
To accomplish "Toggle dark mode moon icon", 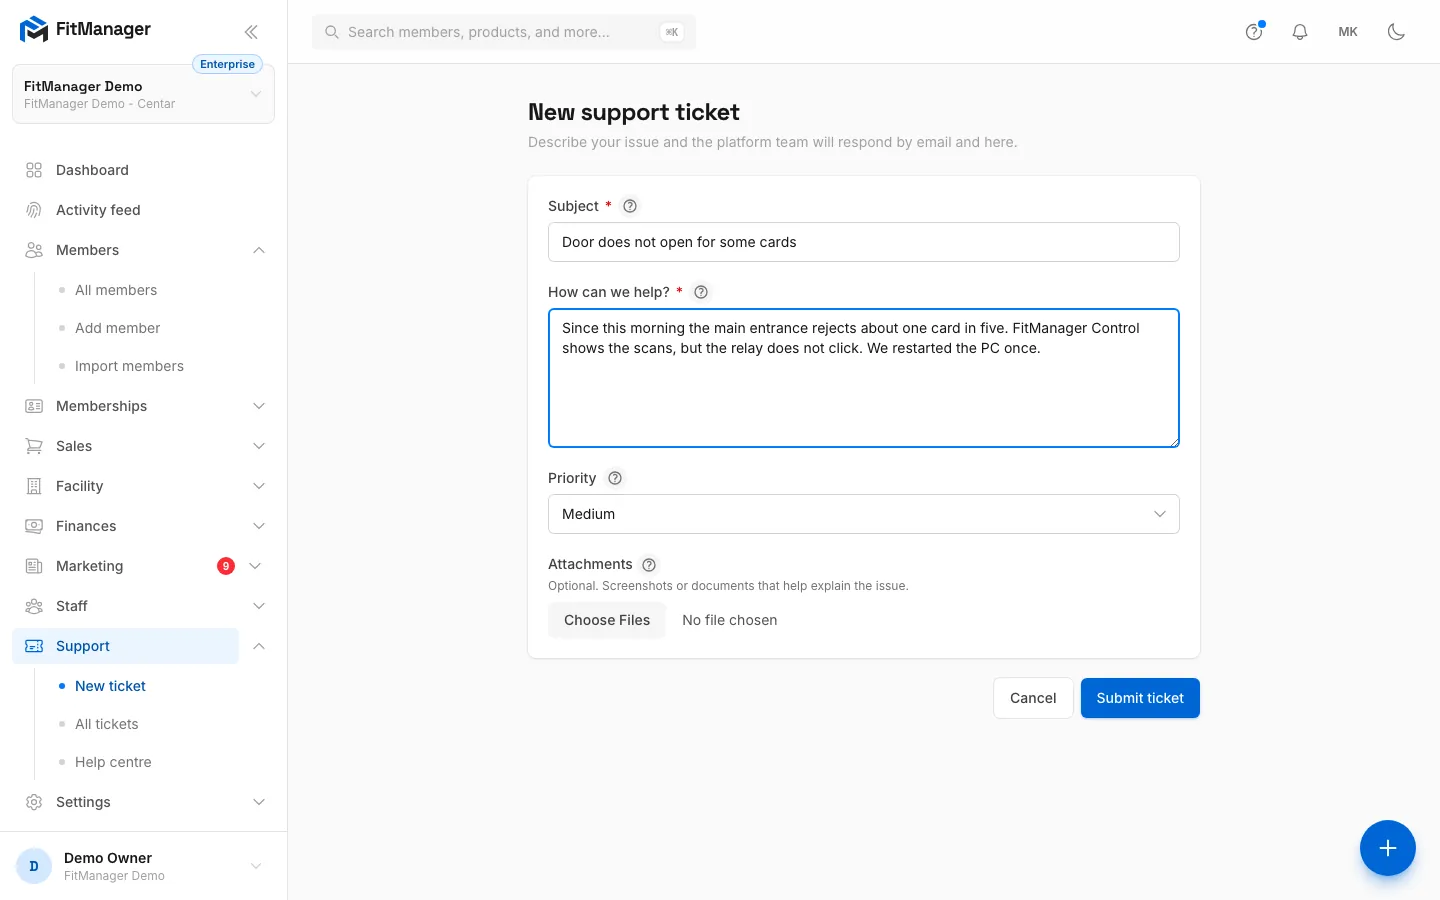I will [x=1396, y=32].
